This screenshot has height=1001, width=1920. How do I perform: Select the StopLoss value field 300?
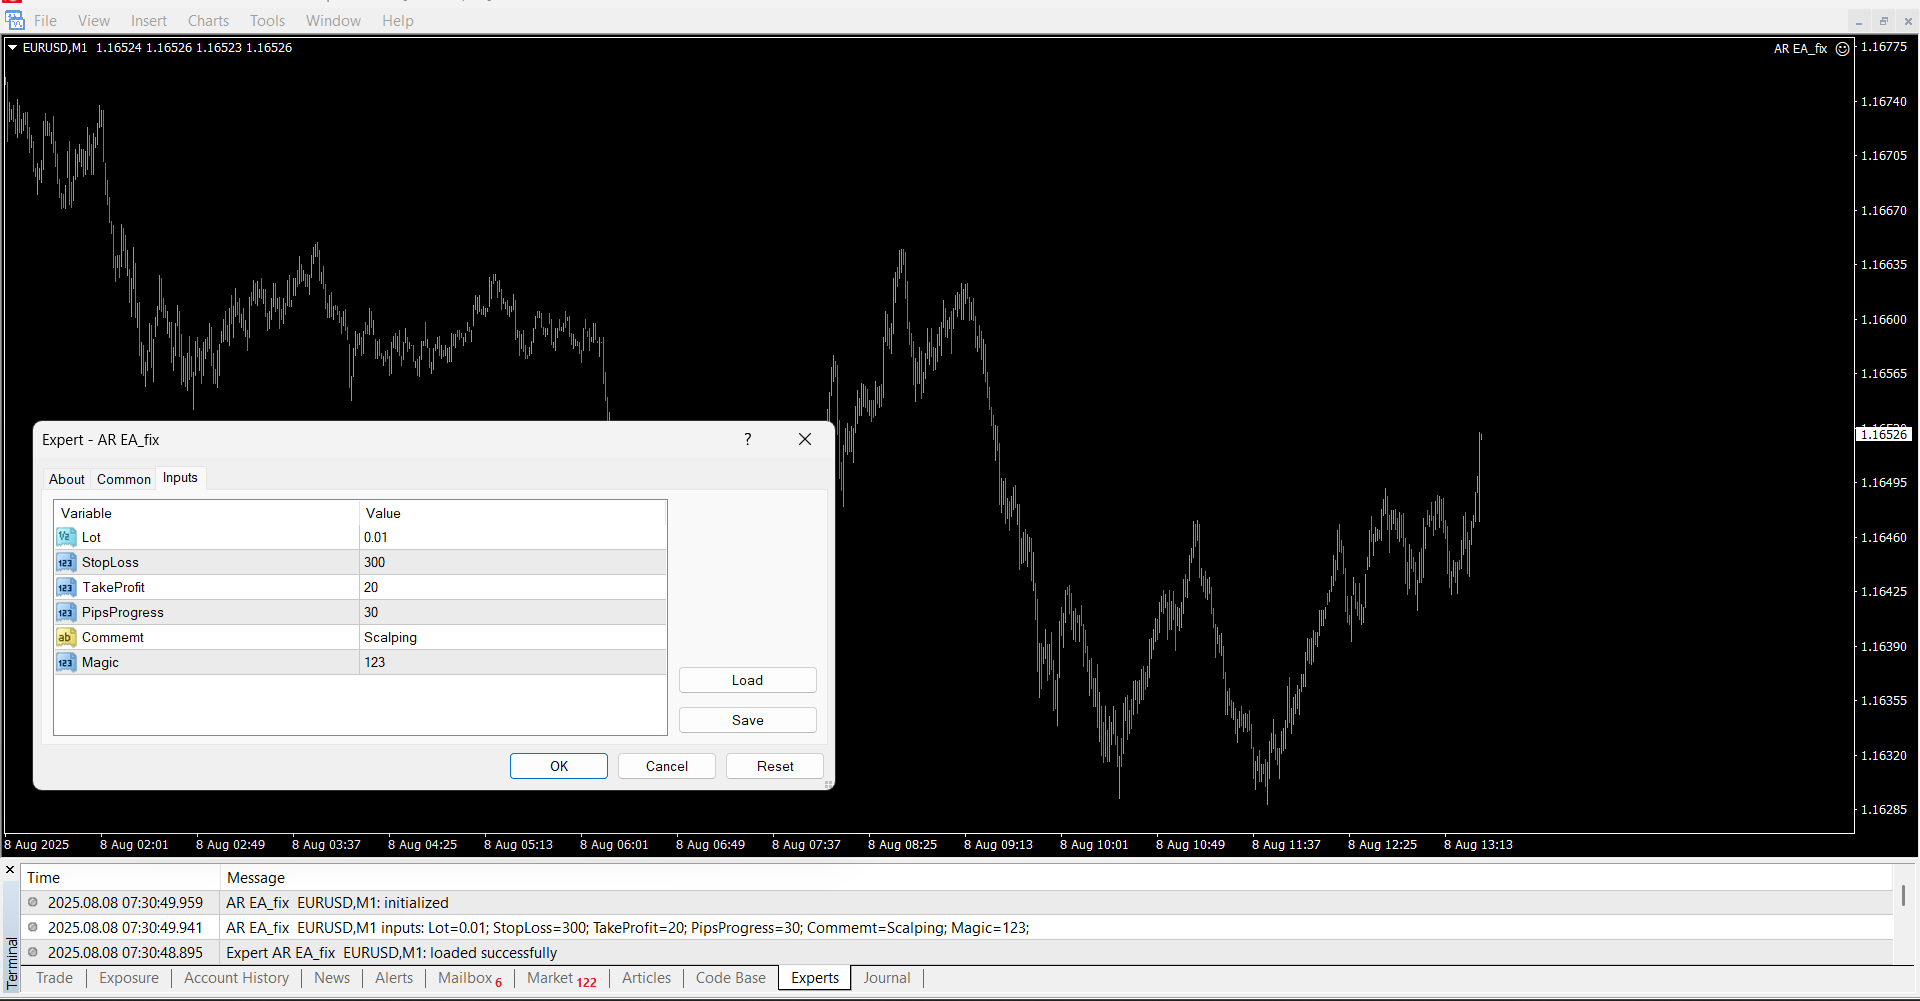[x=512, y=562]
